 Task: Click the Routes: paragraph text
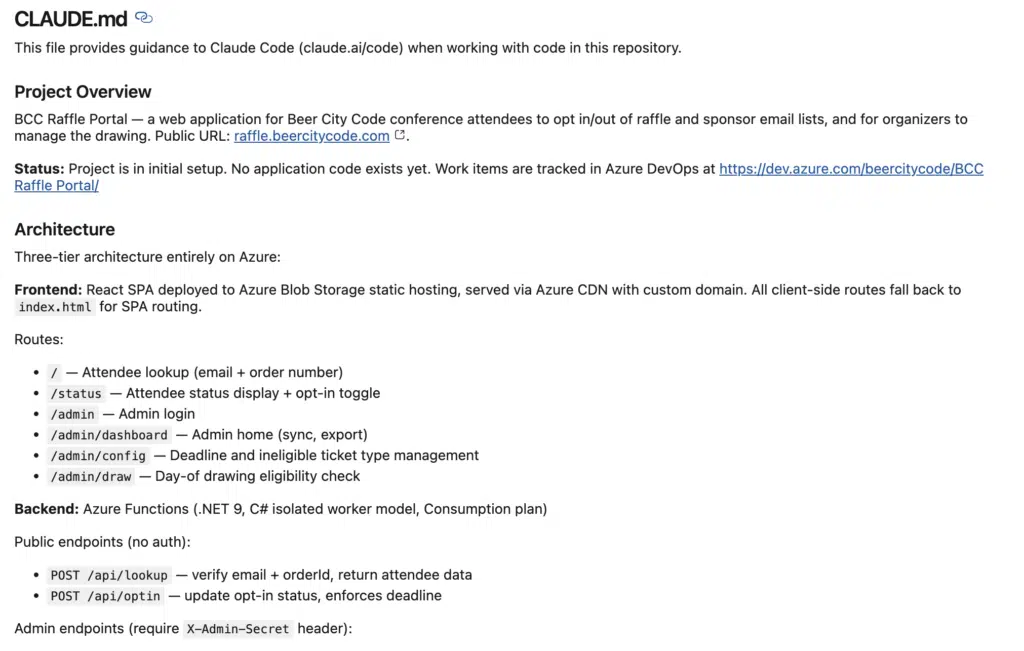(x=38, y=340)
